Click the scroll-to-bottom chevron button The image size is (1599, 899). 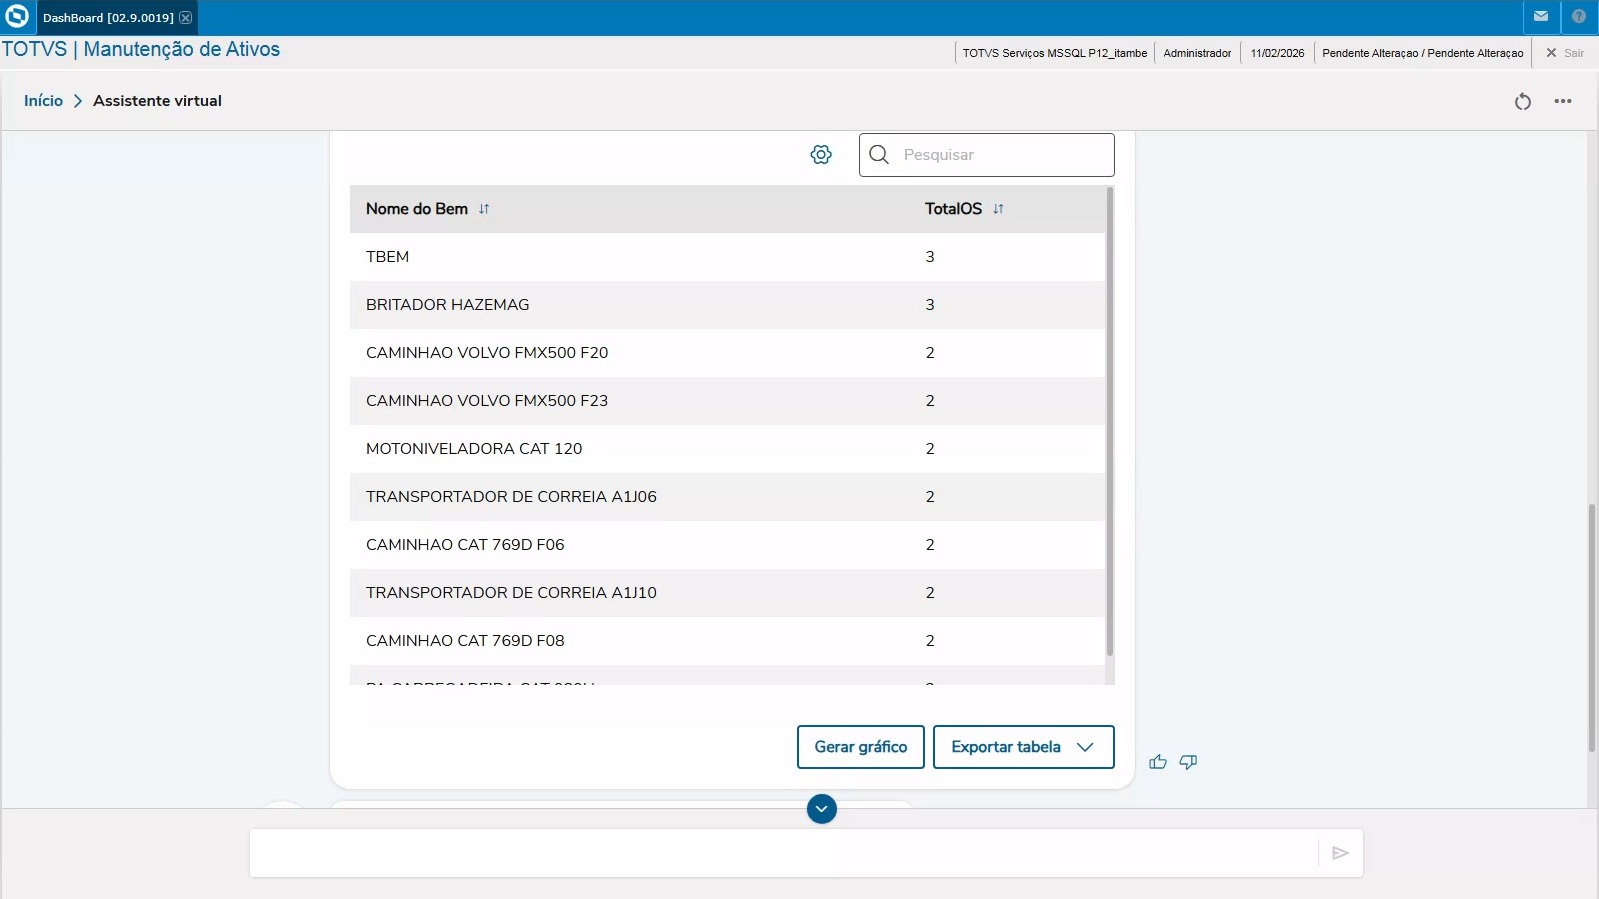tap(821, 809)
